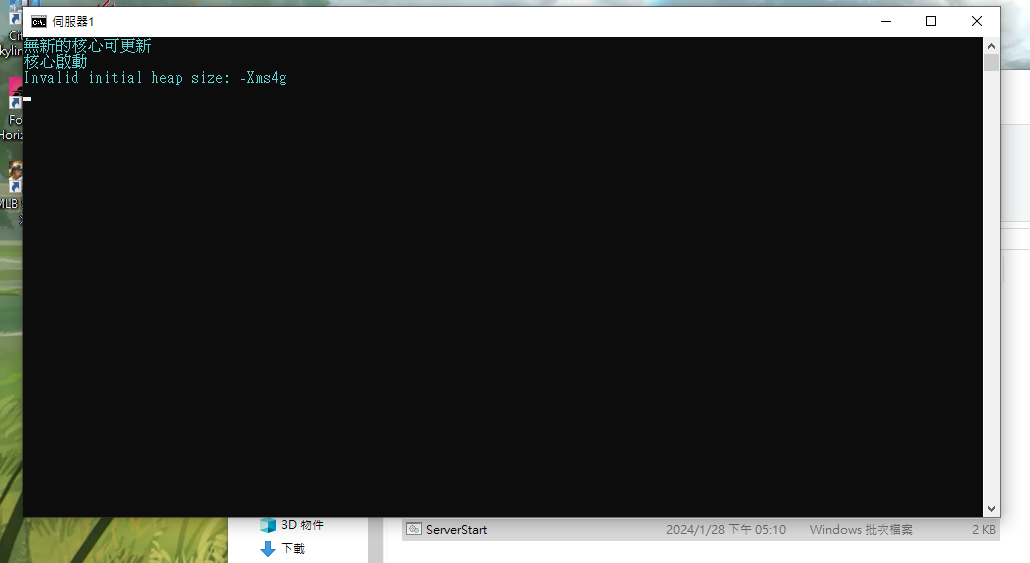Click the 伺服器1 window title text

(74, 22)
